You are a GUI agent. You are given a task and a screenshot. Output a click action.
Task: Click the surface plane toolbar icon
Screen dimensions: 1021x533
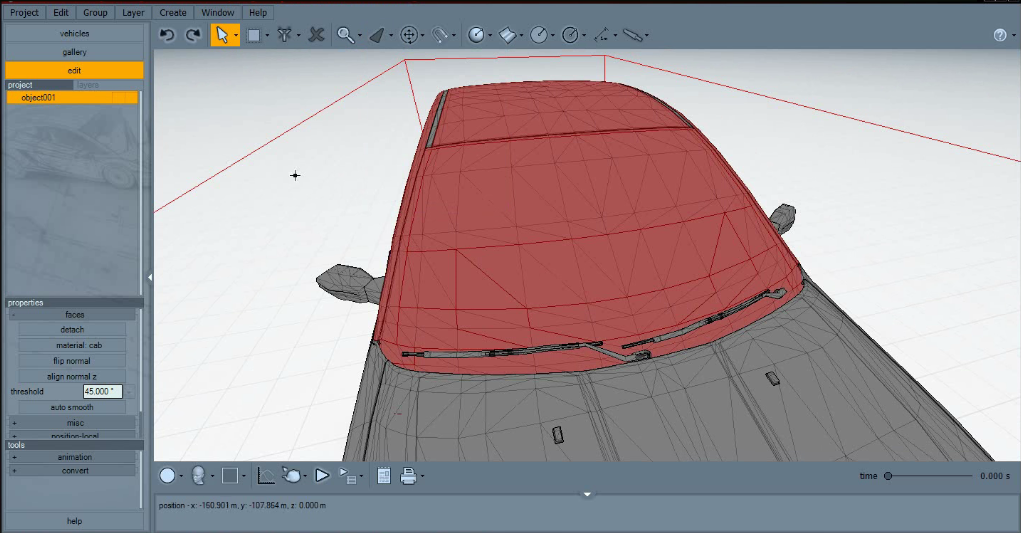[507, 35]
